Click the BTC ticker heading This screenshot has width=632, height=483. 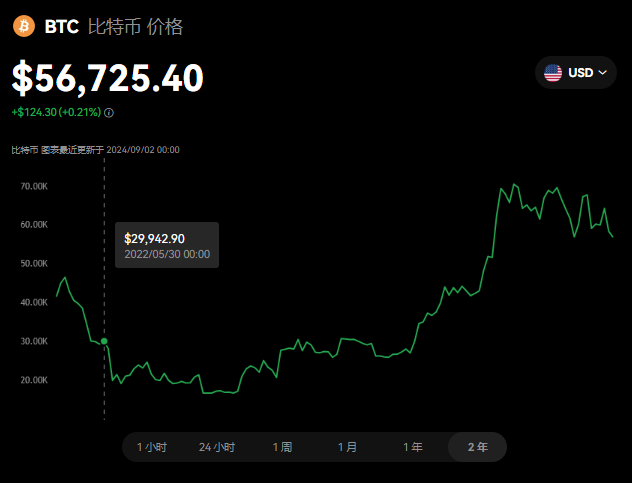(x=62, y=27)
